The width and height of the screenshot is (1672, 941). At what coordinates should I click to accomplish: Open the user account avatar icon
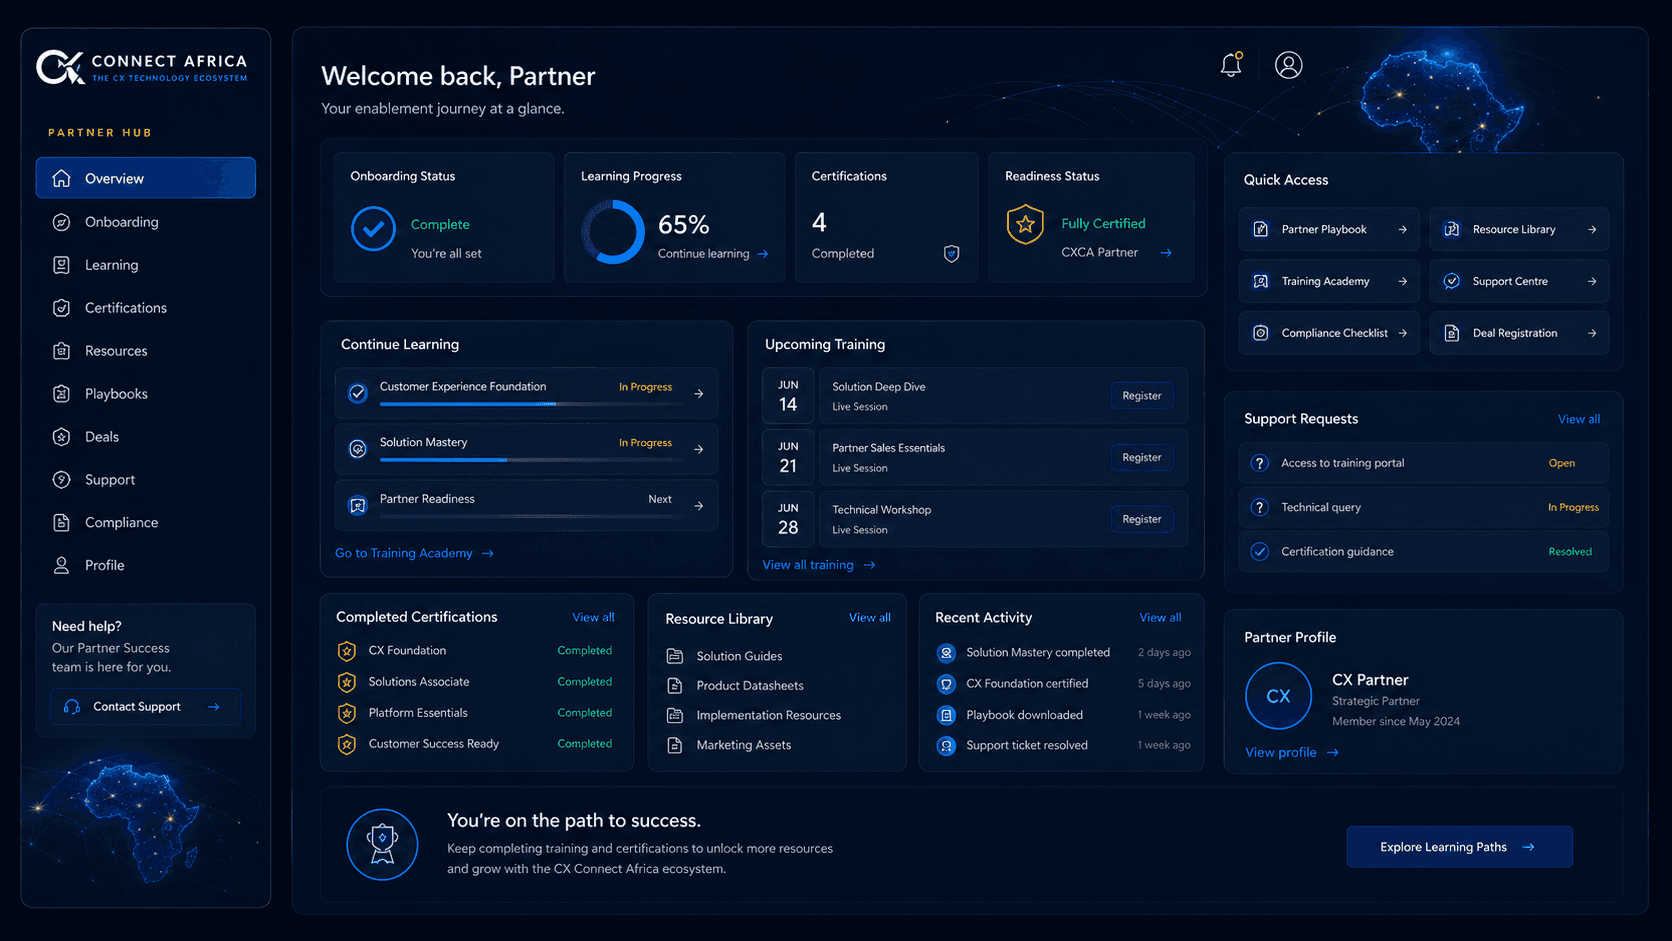point(1288,65)
